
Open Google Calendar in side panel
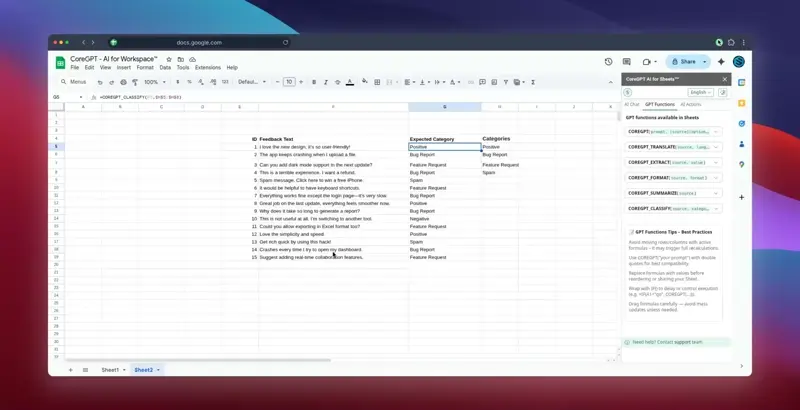coord(741,82)
